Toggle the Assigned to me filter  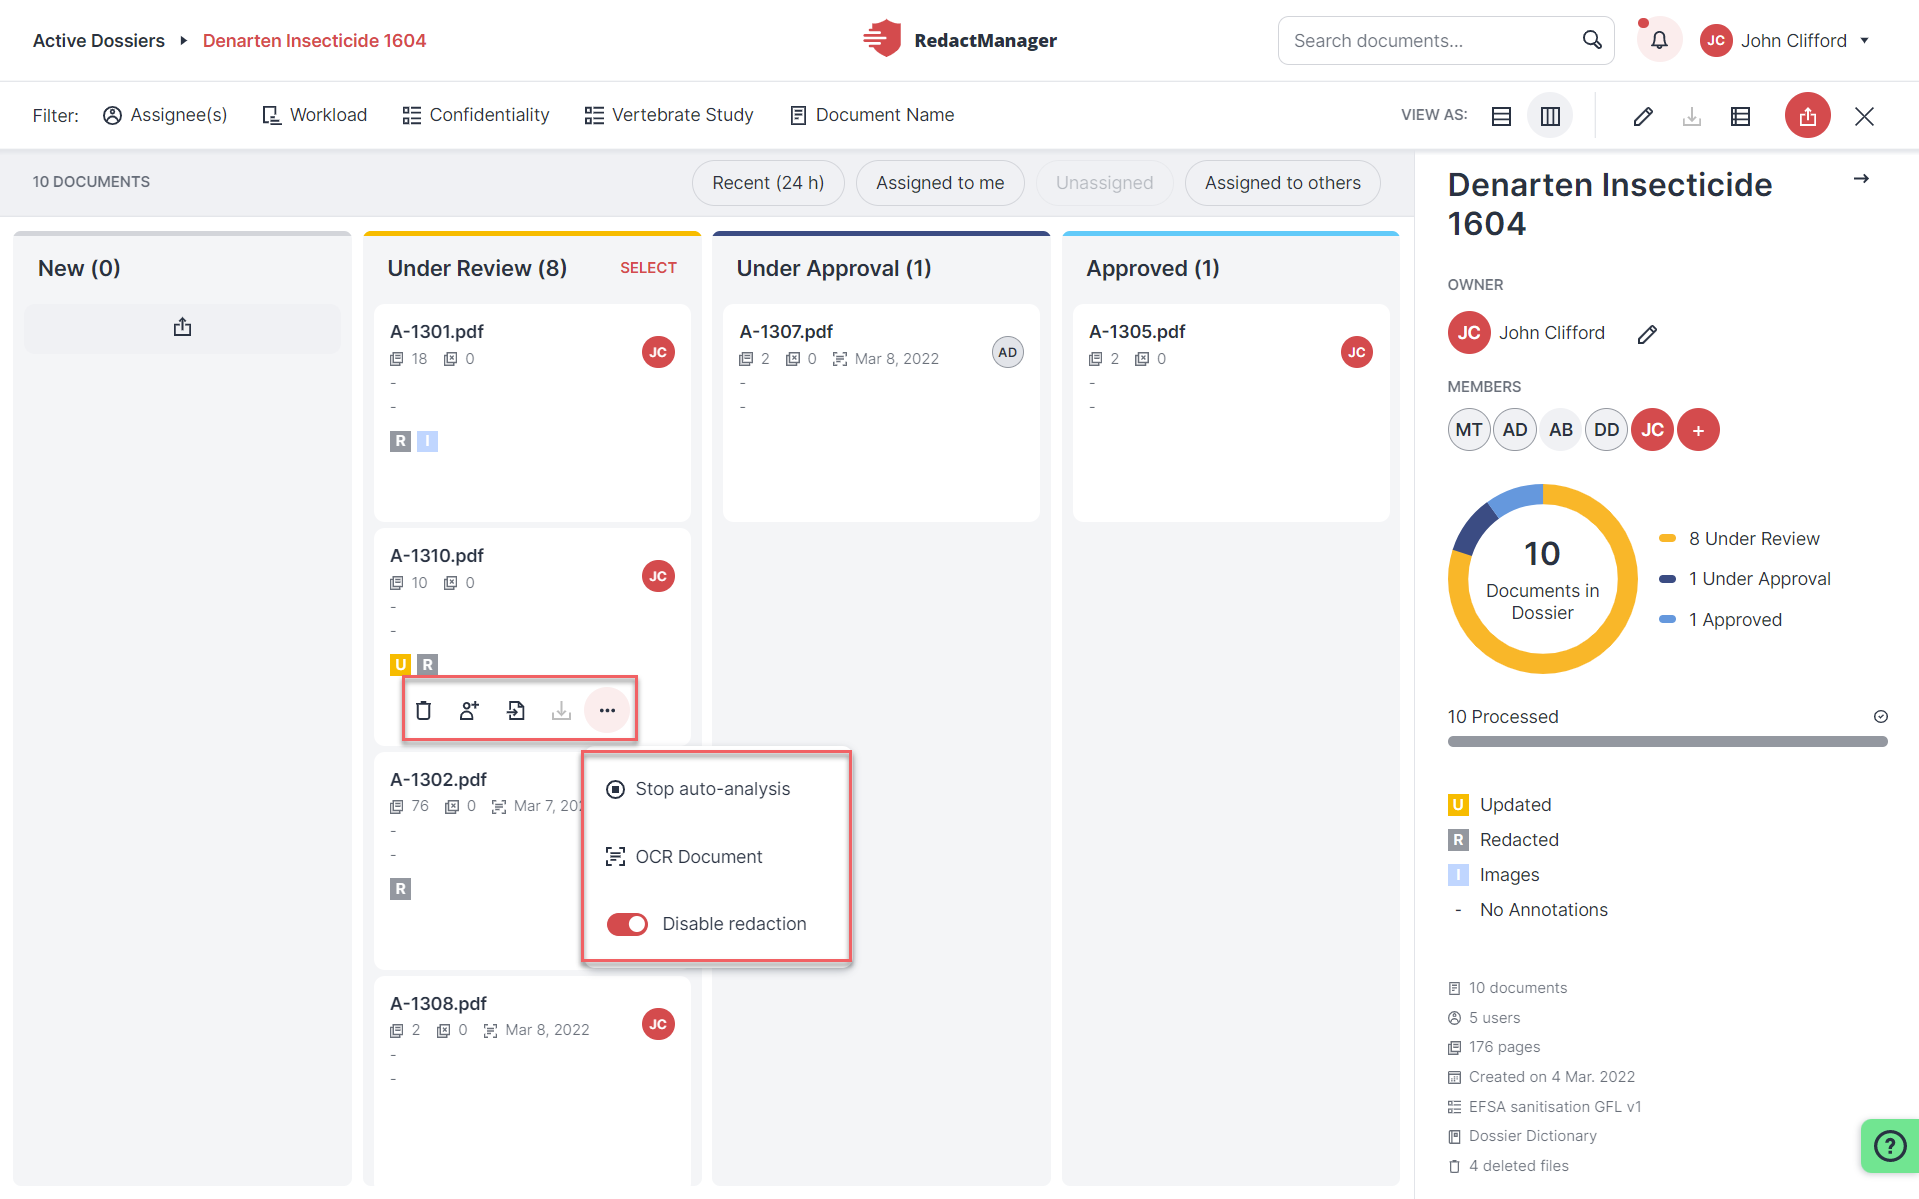(x=940, y=183)
